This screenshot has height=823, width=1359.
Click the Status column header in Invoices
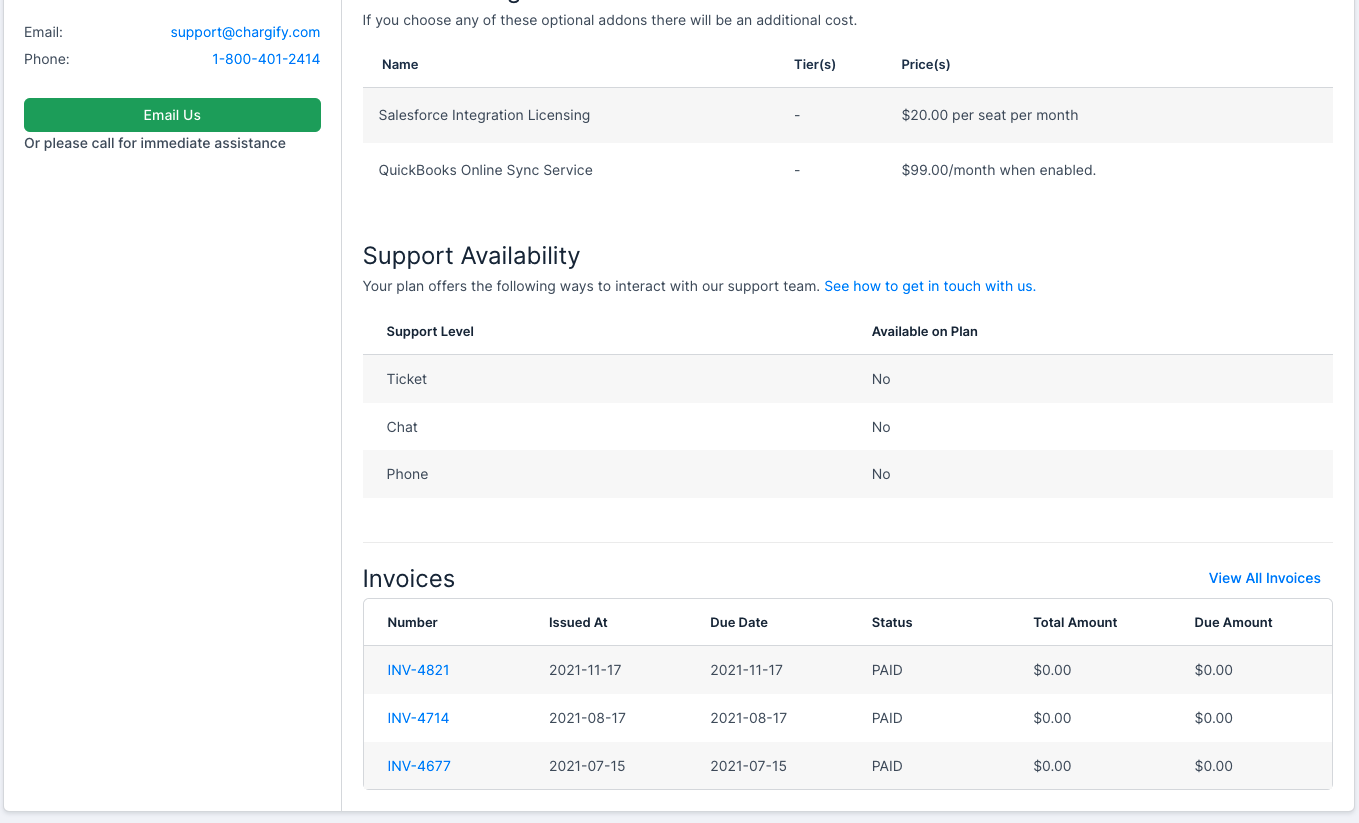[x=892, y=622]
